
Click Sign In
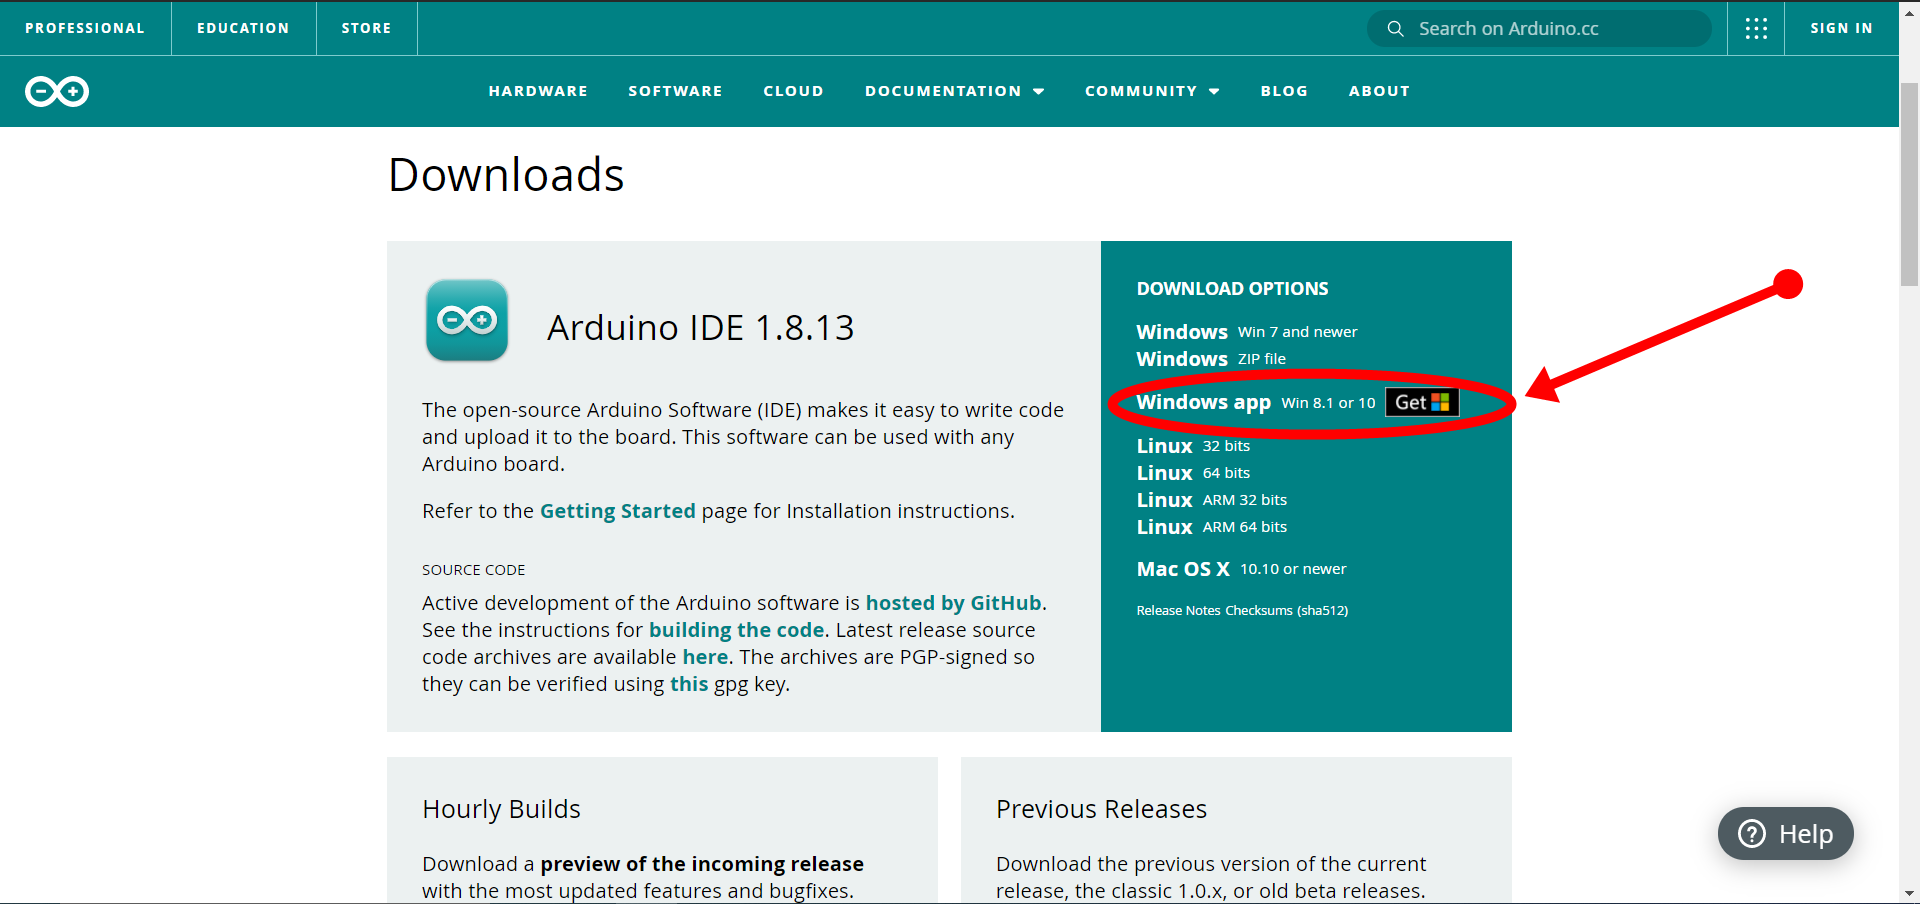pyautogui.click(x=1841, y=28)
